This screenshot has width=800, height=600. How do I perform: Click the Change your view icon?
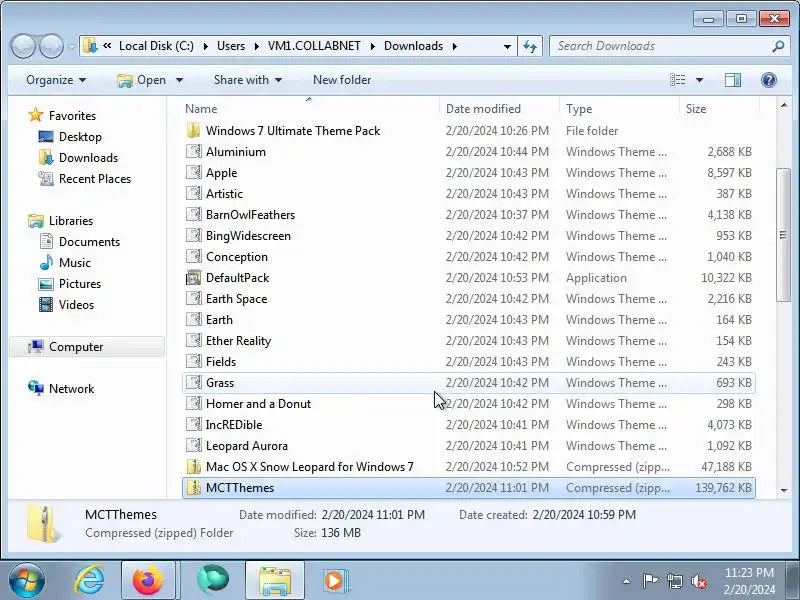tap(678, 80)
